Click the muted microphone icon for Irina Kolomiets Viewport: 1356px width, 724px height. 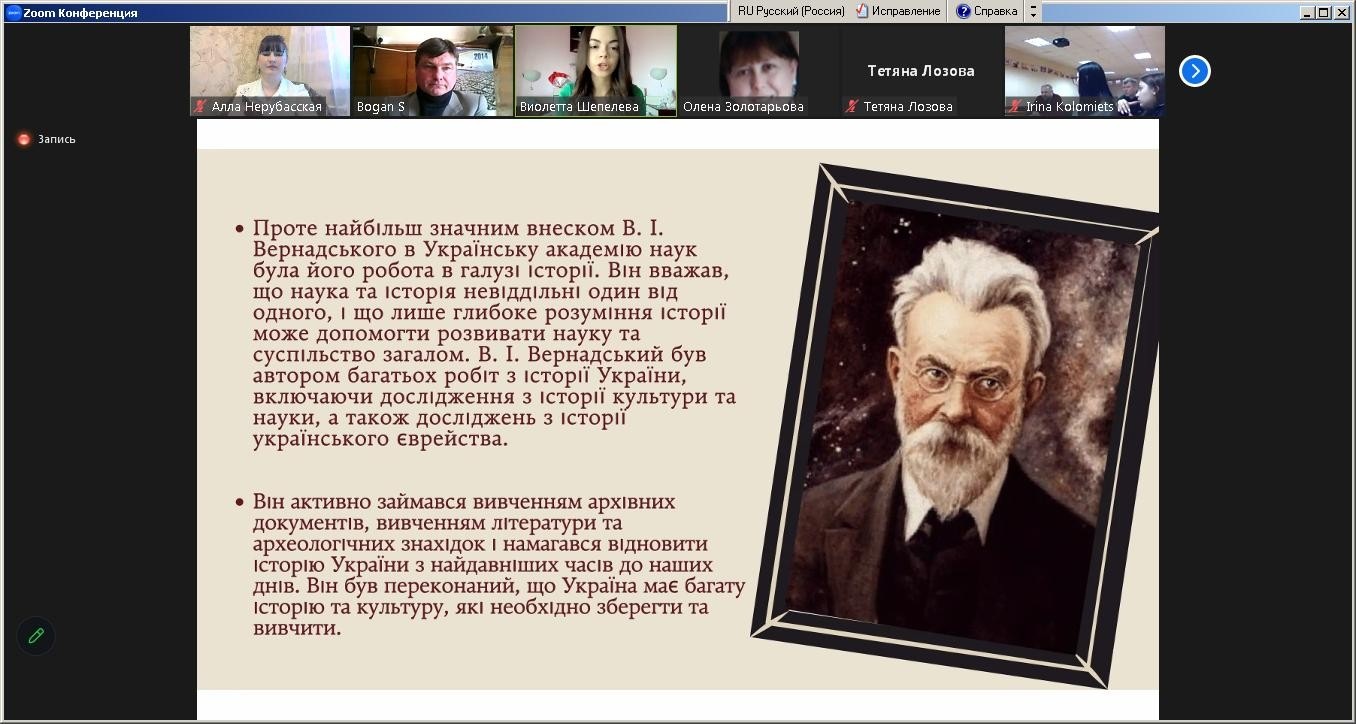[x=1015, y=106]
